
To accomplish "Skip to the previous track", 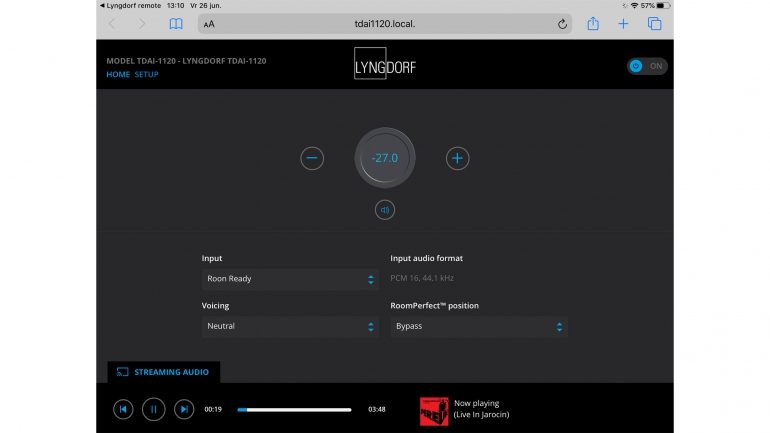I will 123,409.
